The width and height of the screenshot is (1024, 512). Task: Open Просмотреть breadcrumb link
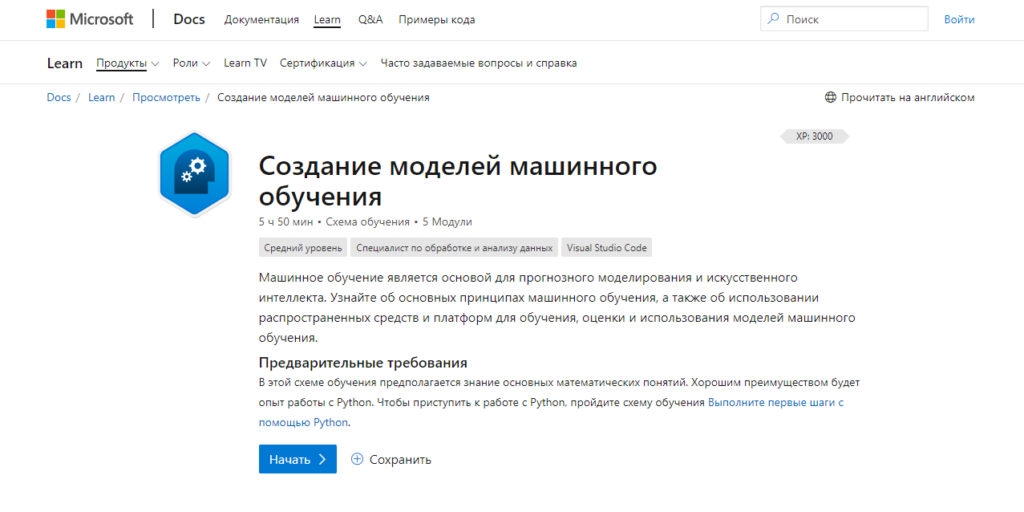tap(166, 98)
